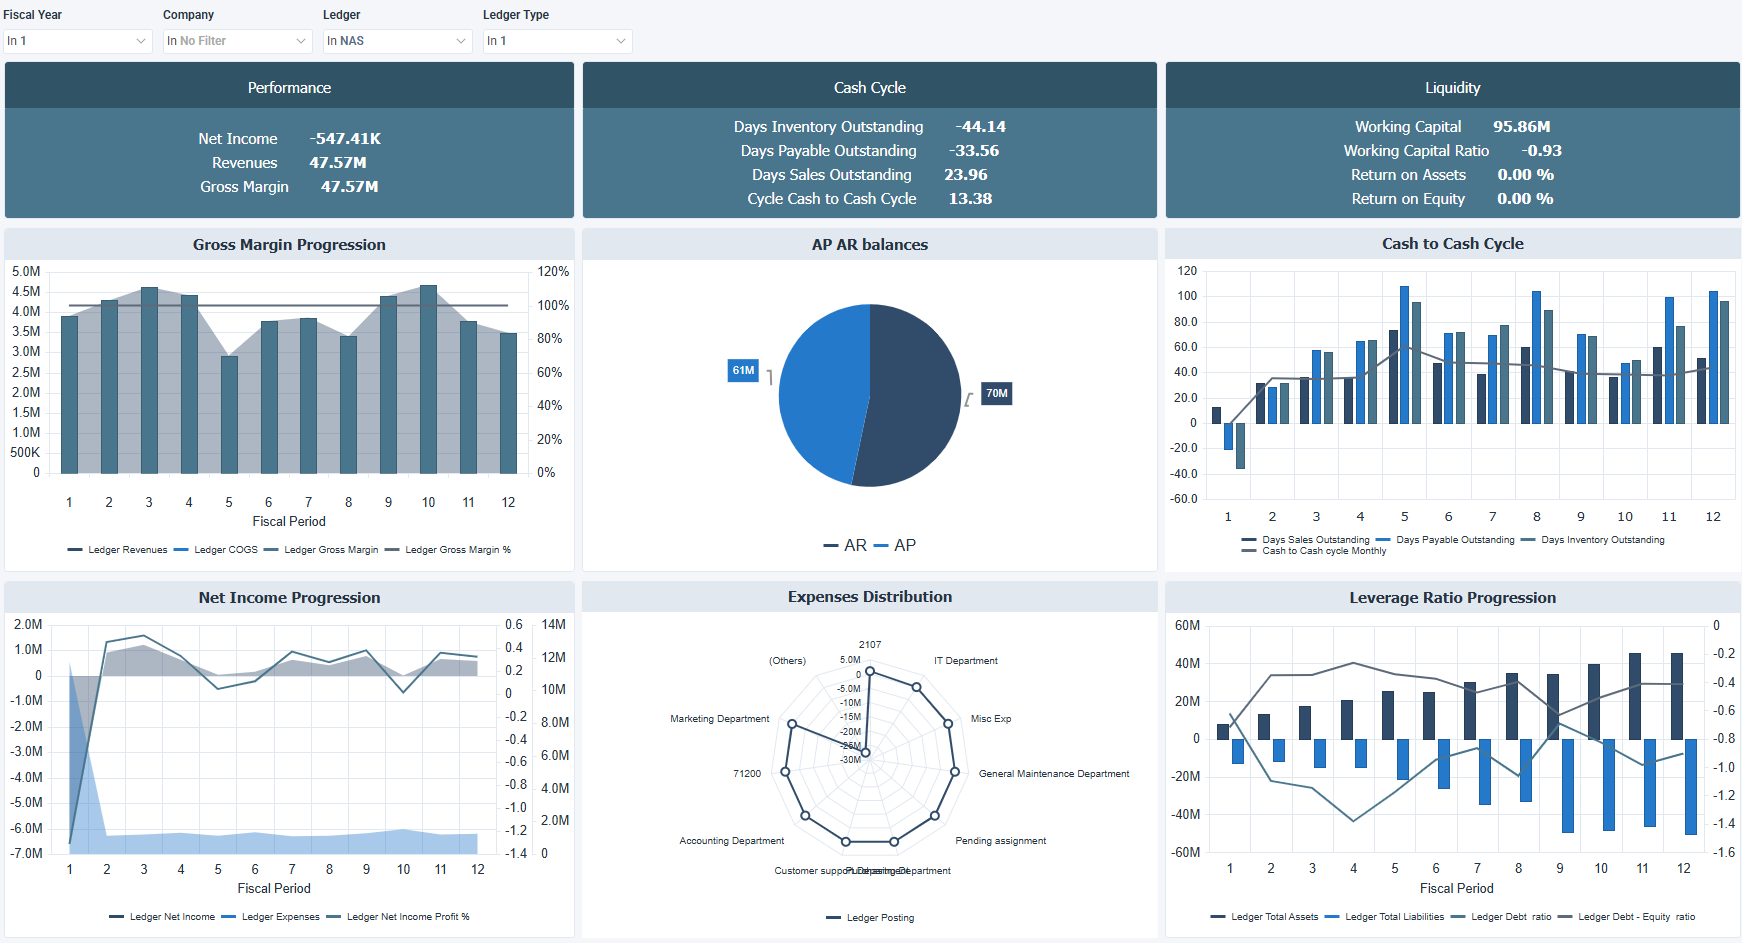
Task: Click Cycle Cash to Cash Cycle value 13.38
Action: click(x=970, y=199)
